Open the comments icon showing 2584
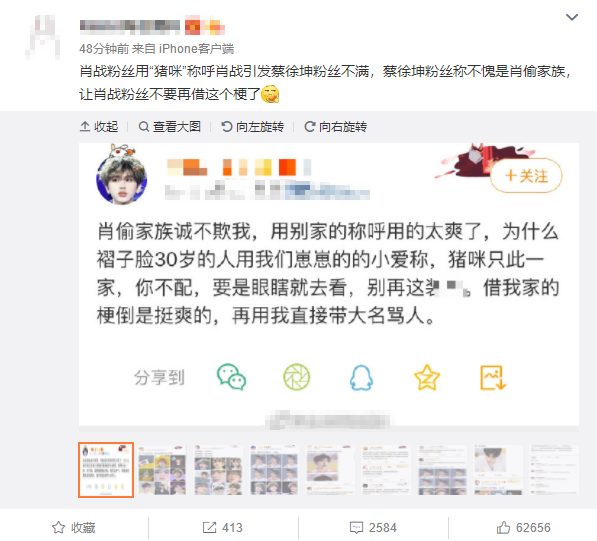 (373, 528)
